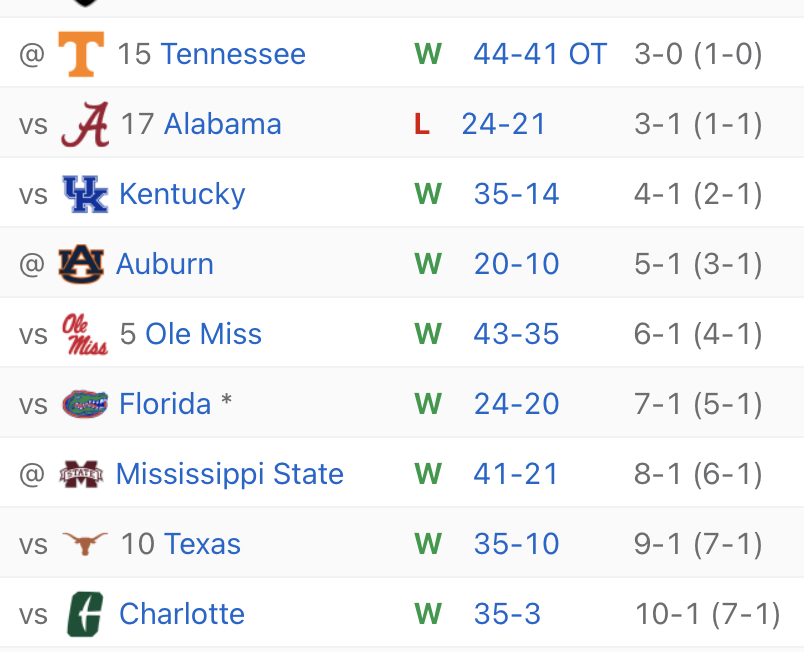Click the Texas Longhorns logo

point(85,544)
